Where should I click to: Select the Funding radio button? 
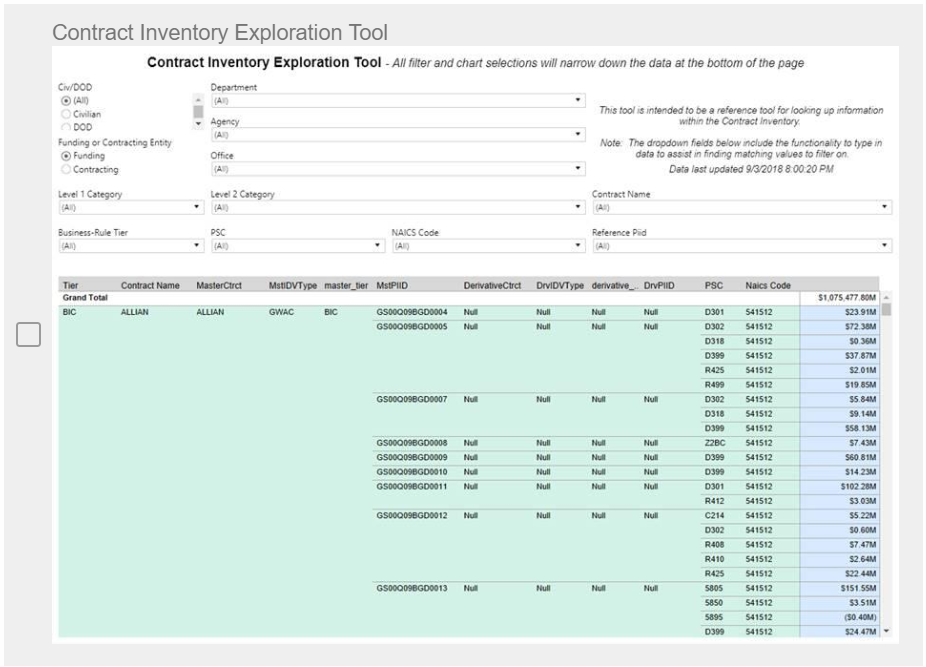tap(65, 156)
